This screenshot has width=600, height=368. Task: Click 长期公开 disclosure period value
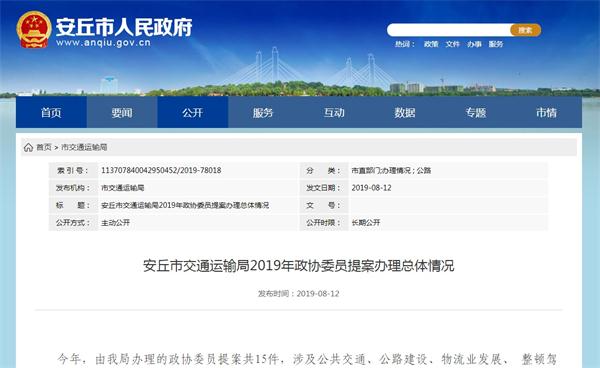(366, 223)
